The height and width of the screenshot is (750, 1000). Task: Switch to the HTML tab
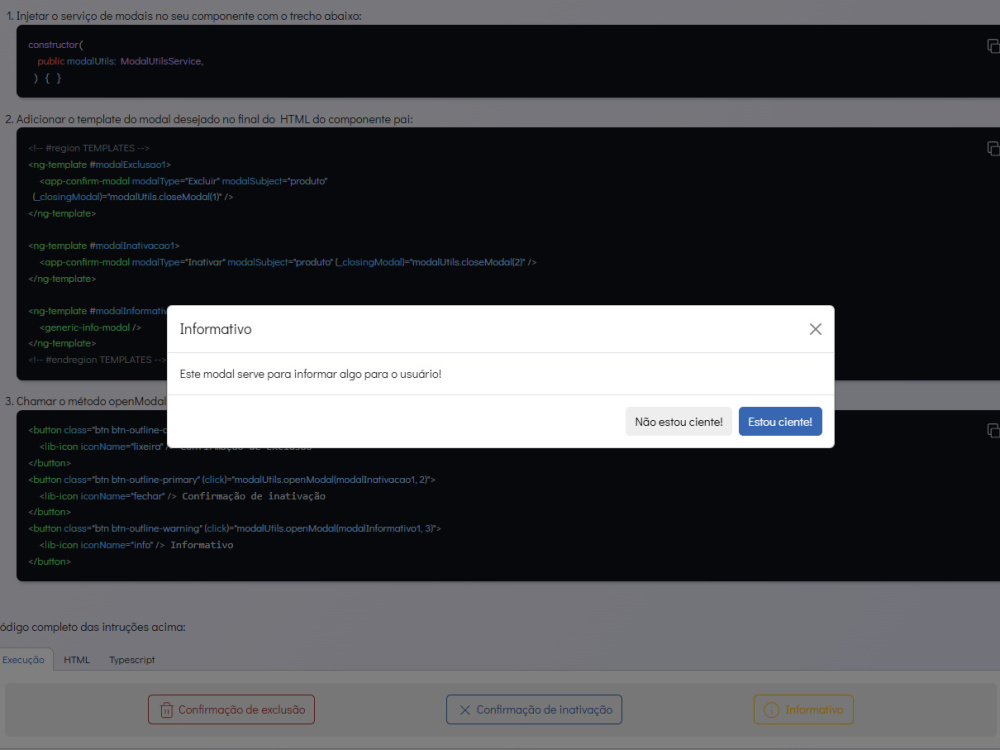tap(77, 659)
